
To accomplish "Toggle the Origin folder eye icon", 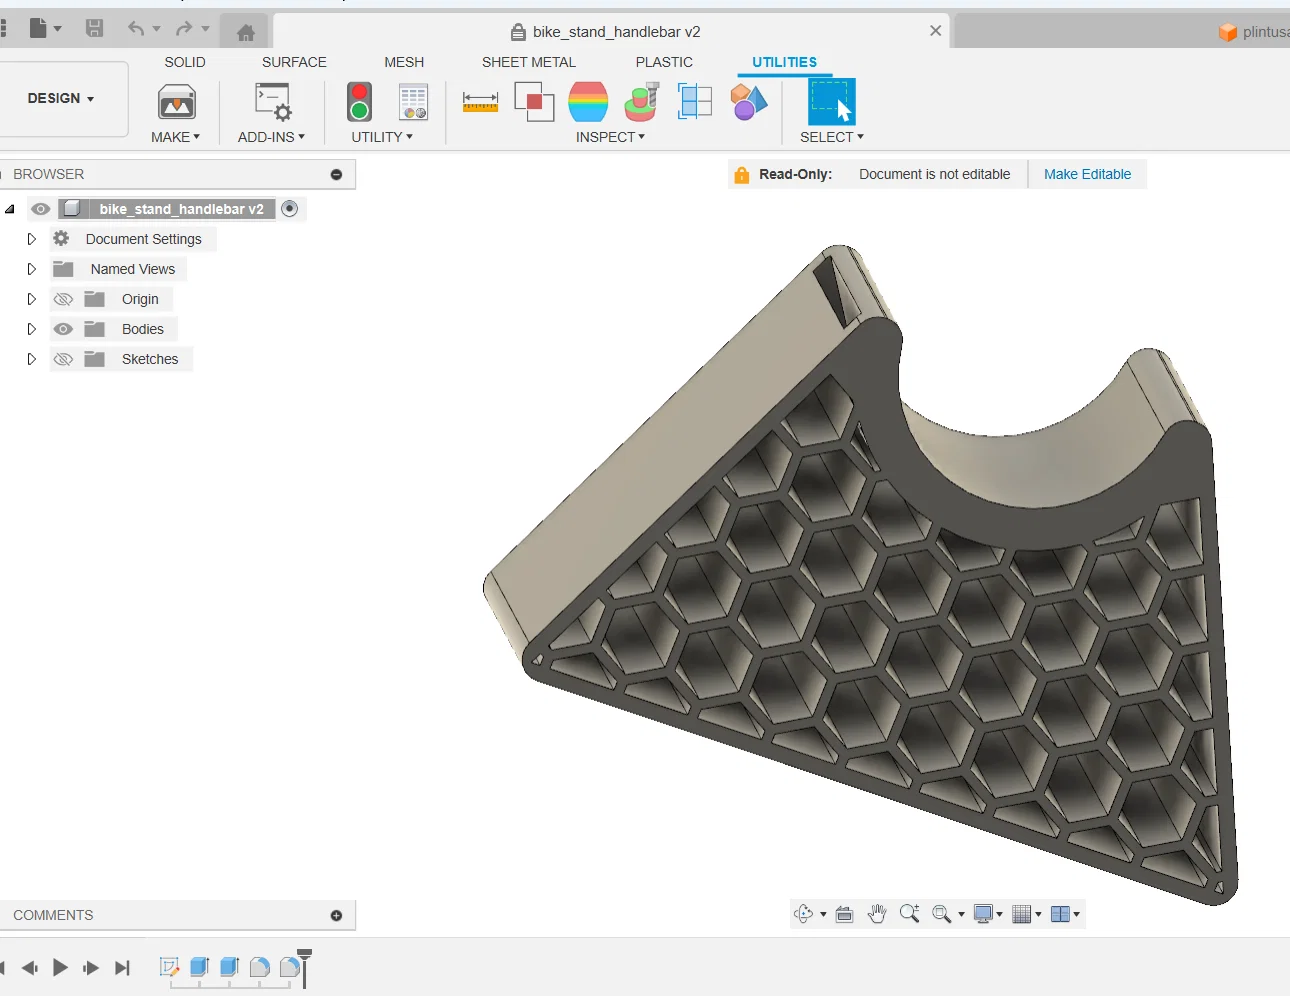I will 63,299.
